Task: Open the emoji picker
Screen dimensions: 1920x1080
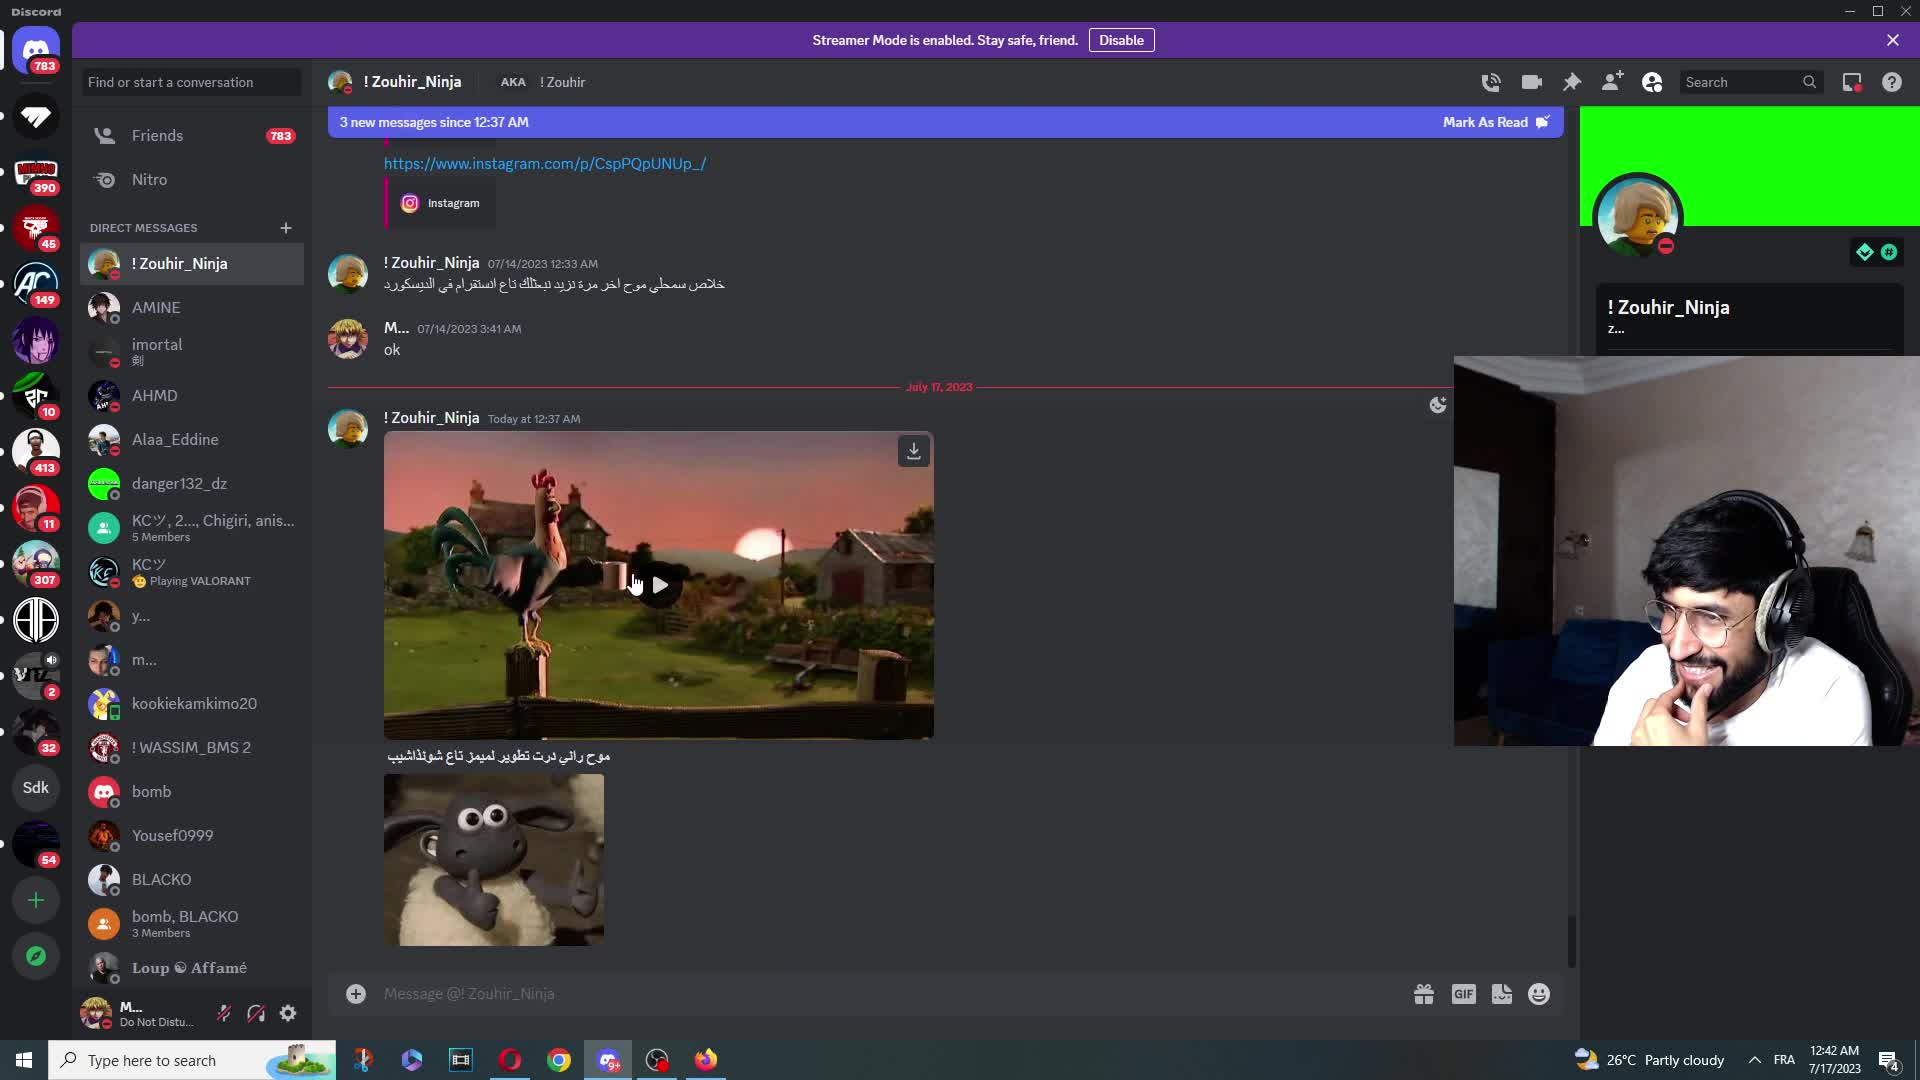Action: coord(1539,994)
